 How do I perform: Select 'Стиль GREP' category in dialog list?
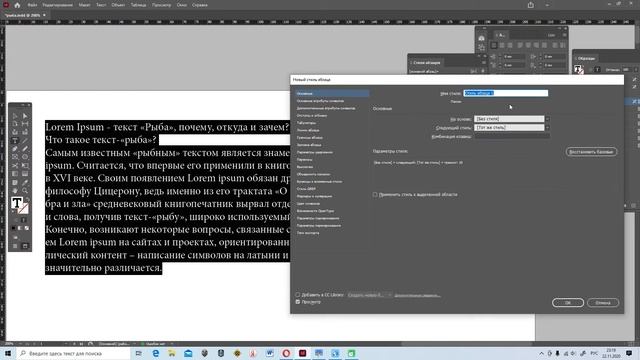coord(306,189)
